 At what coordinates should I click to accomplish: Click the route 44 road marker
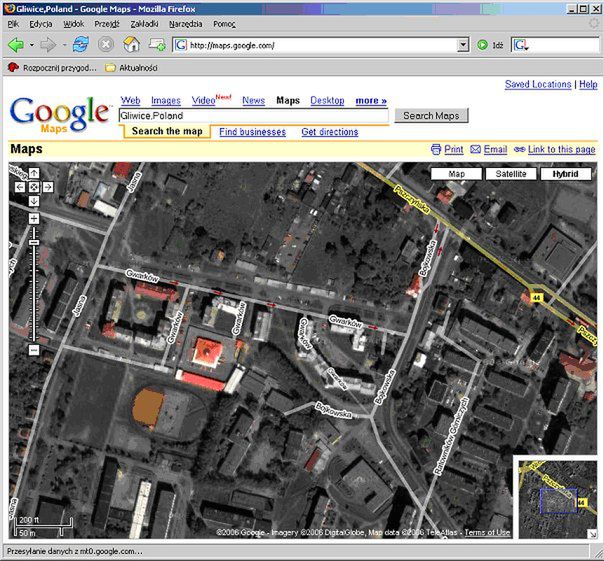pos(537,297)
